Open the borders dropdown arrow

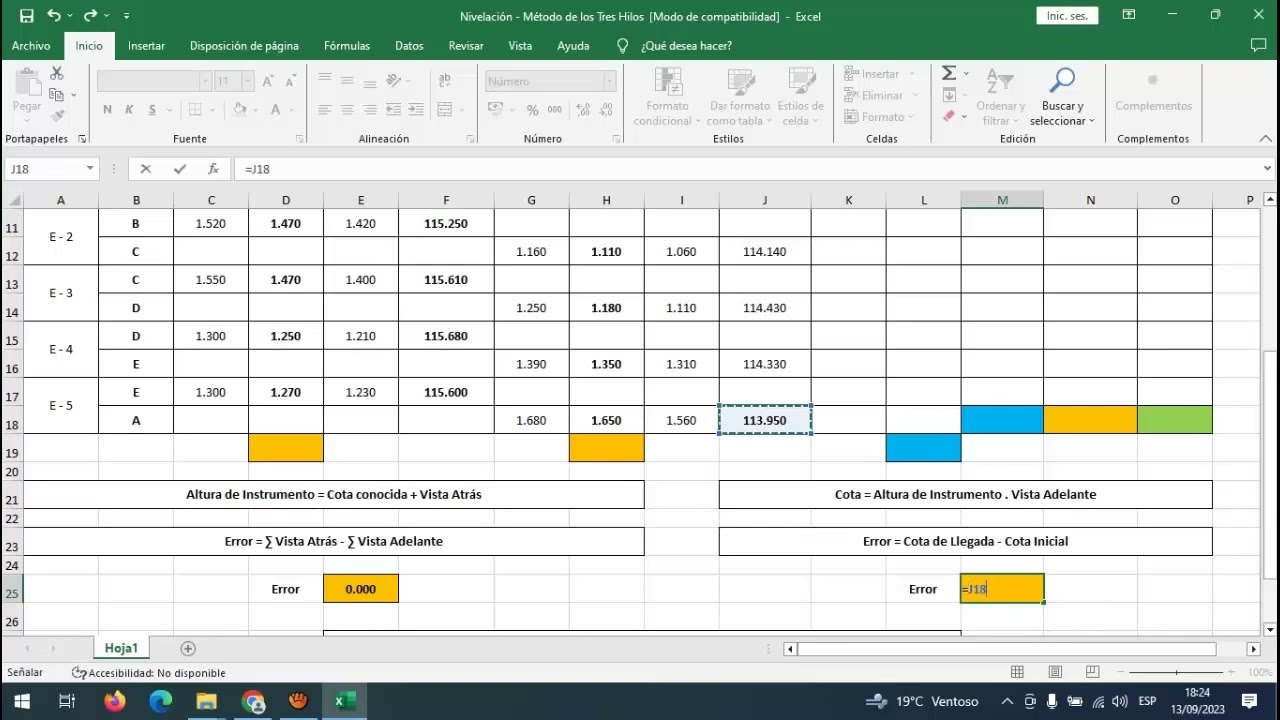212,109
